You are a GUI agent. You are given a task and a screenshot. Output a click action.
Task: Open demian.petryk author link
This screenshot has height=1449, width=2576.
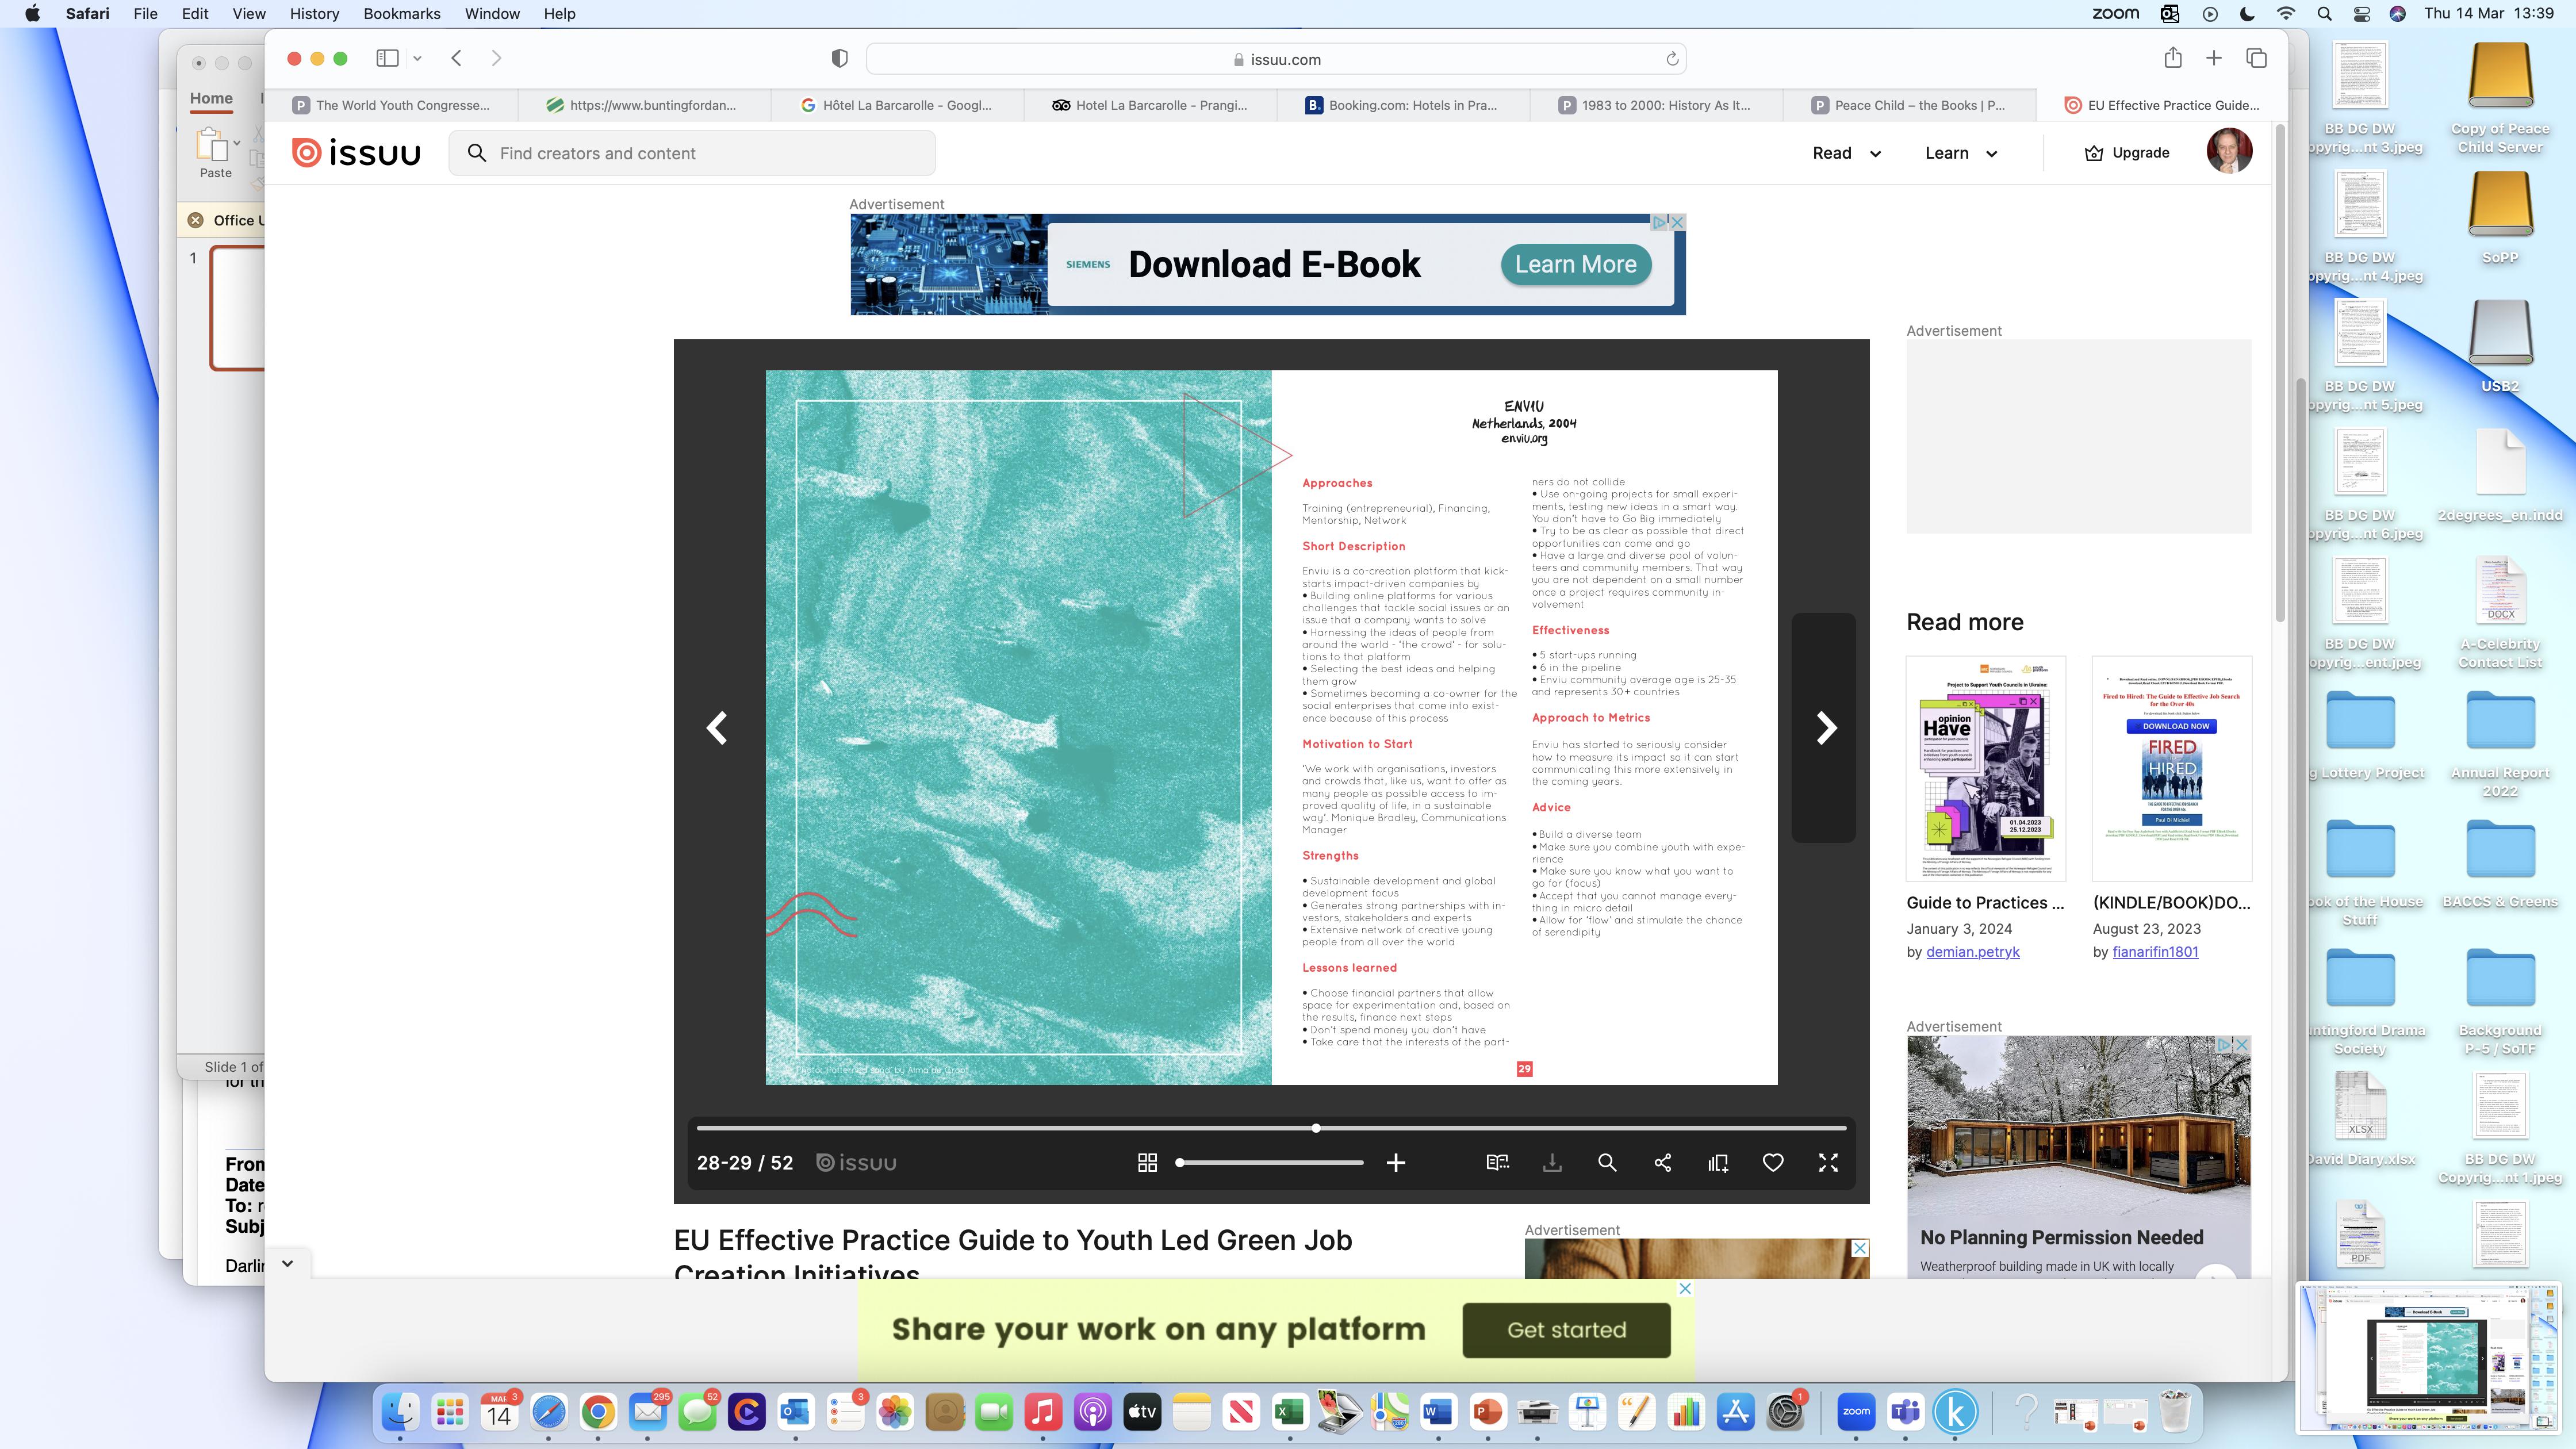coord(1972,952)
